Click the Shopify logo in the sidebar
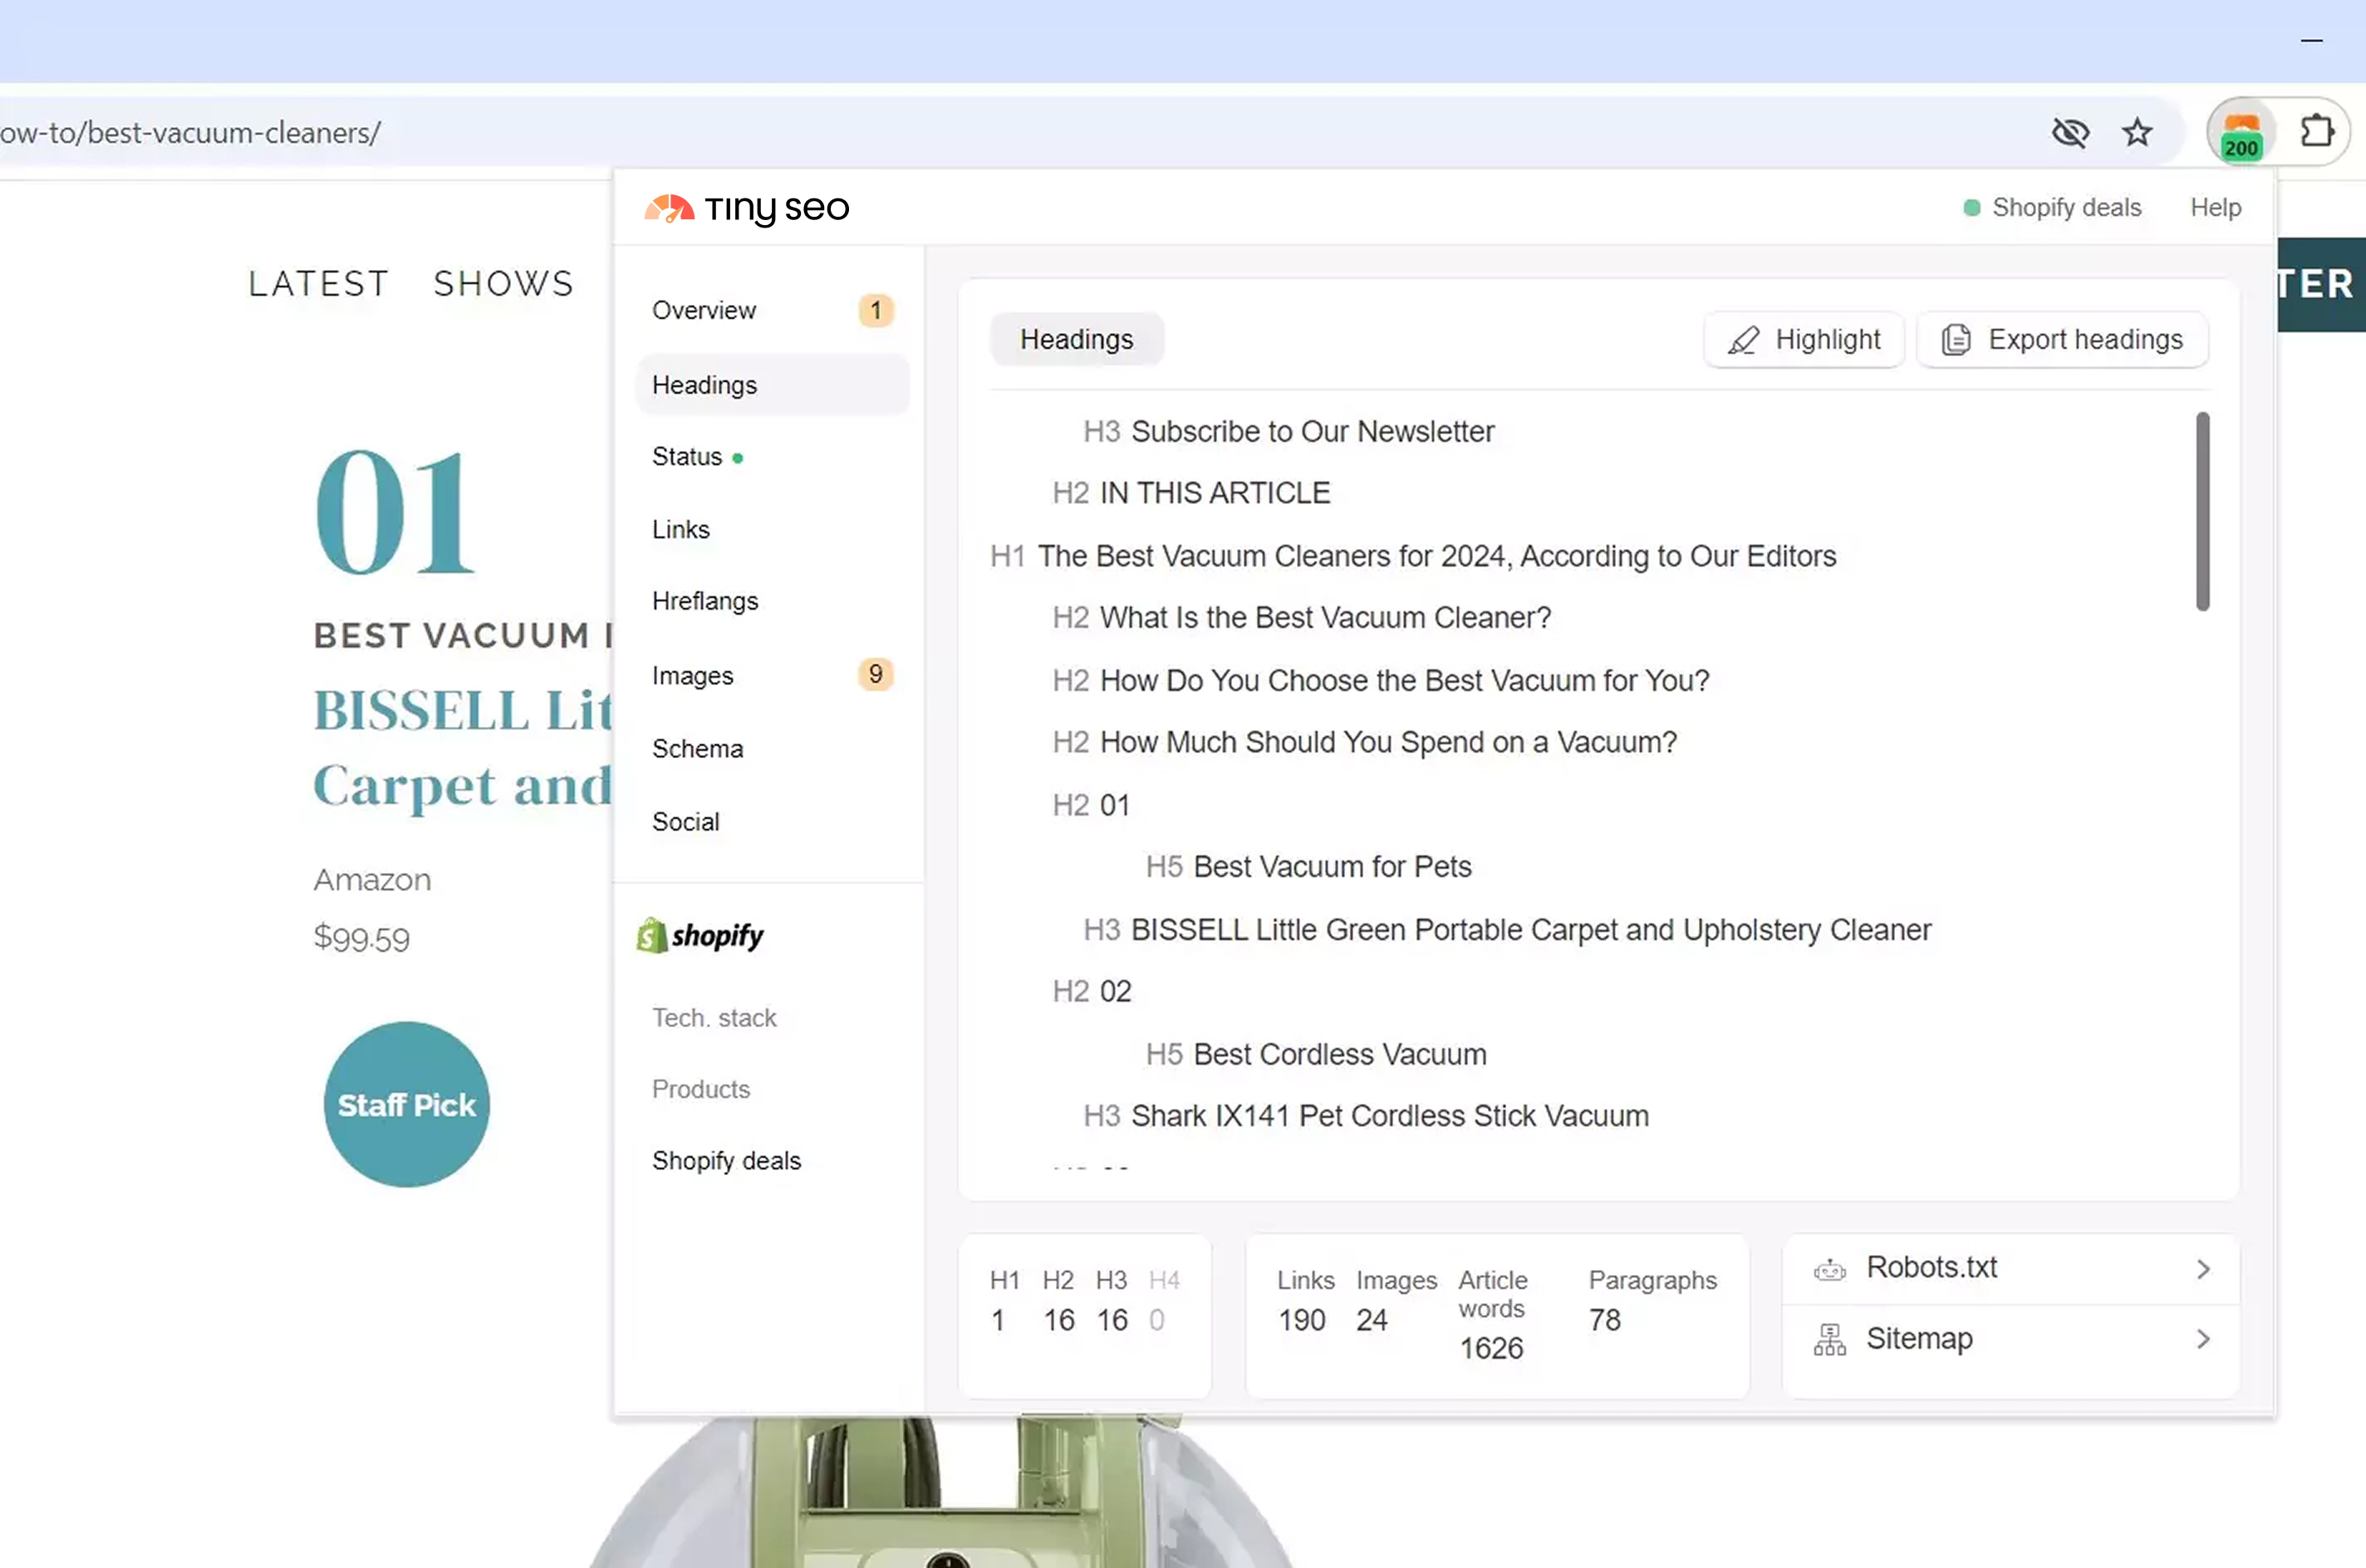Screen dimensions: 2366x1568 coord(700,935)
